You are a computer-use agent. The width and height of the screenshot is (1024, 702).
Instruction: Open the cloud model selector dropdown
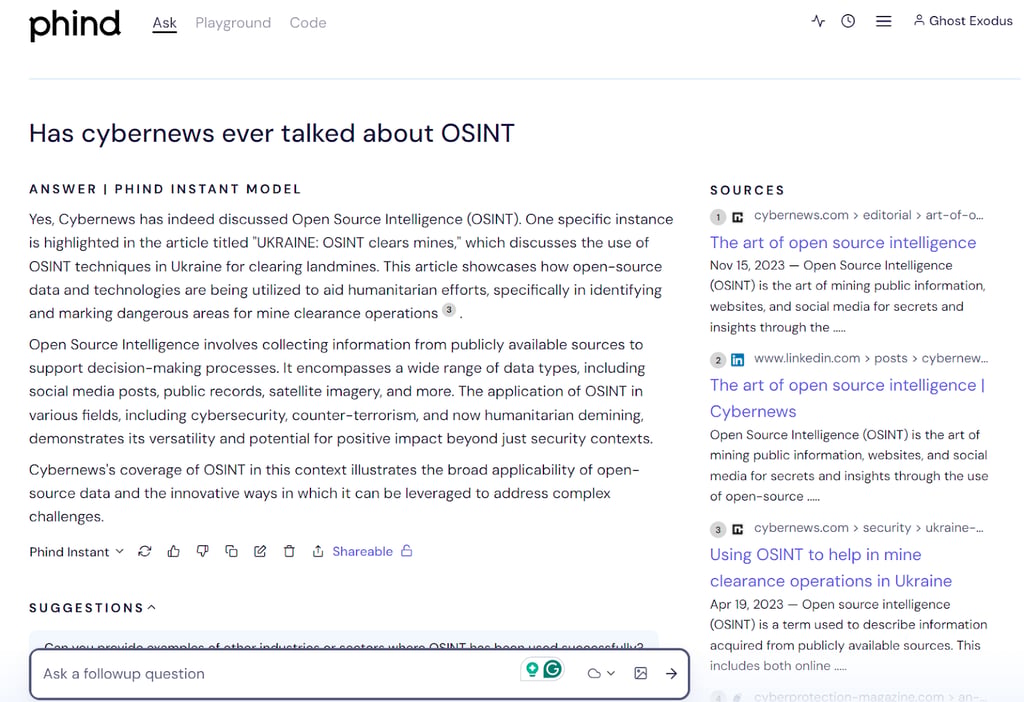point(601,673)
